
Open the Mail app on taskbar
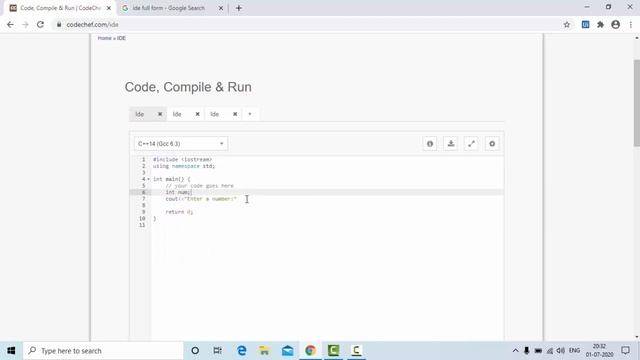coord(287,351)
